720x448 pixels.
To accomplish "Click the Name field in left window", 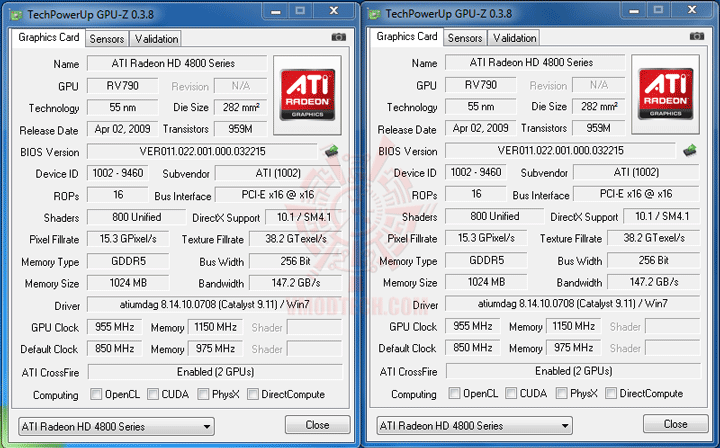I will click(x=177, y=63).
